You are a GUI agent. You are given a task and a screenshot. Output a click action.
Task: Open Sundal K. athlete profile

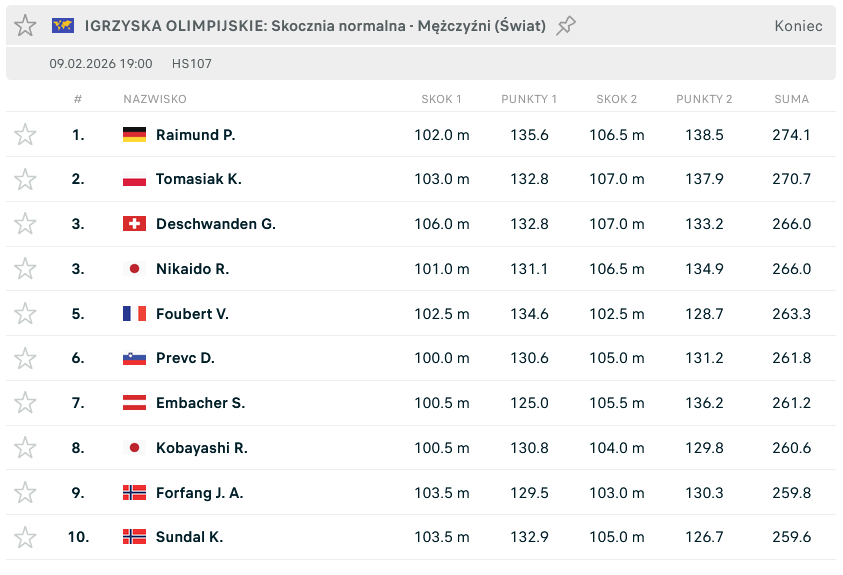pos(189,537)
